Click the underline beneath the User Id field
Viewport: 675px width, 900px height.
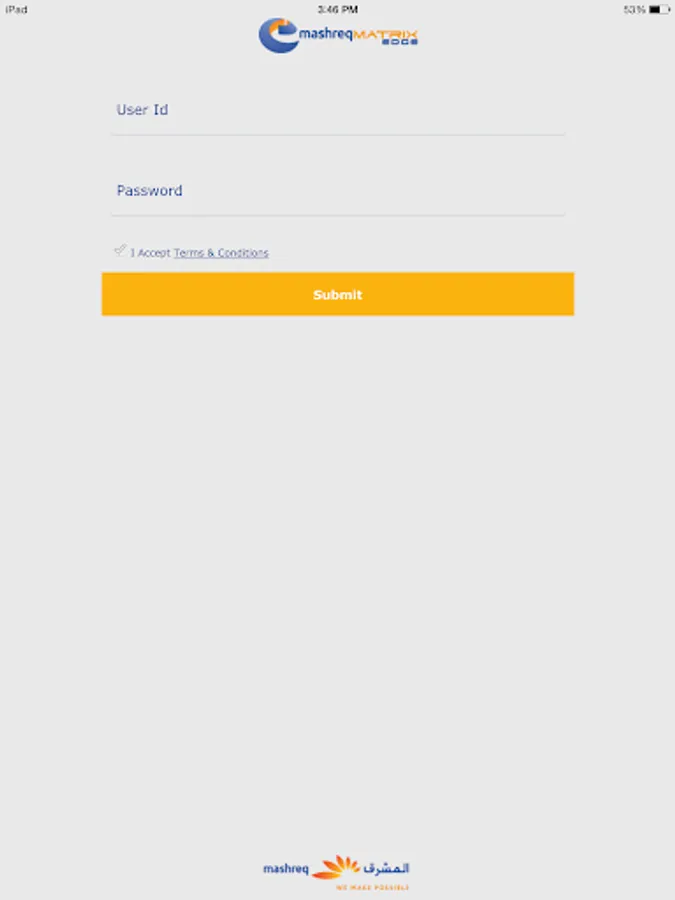pyautogui.click(x=338, y=135)
